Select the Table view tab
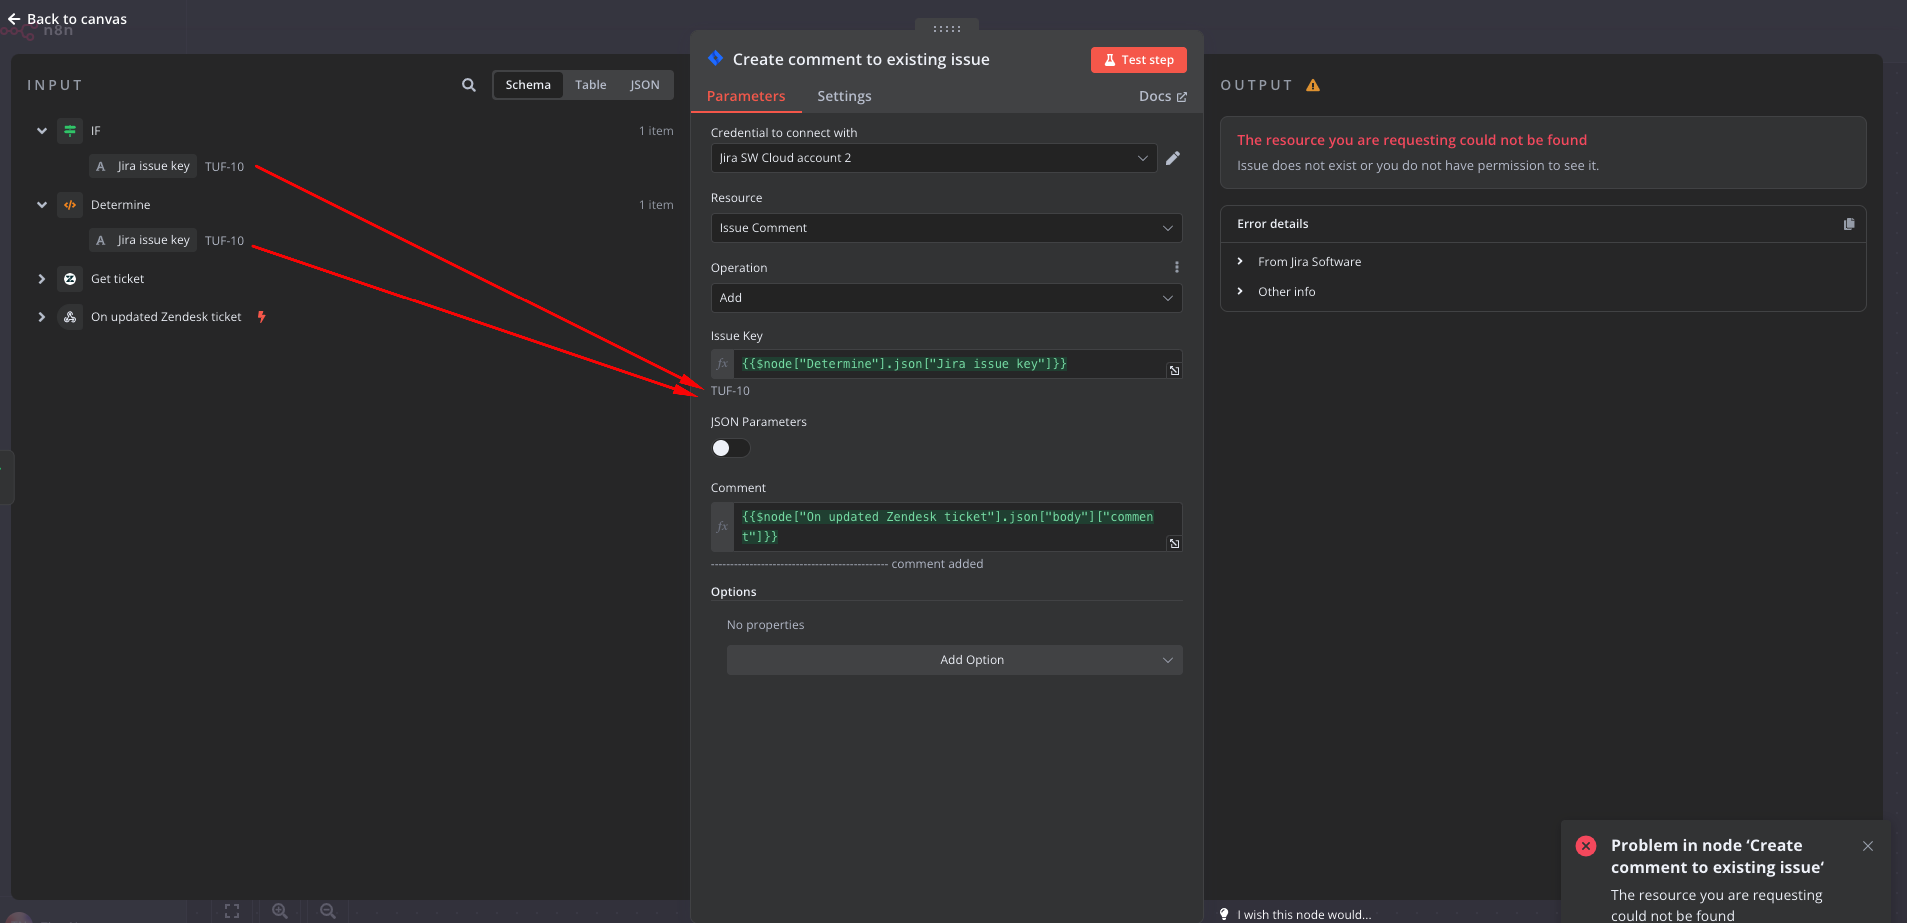 (591, 85)
